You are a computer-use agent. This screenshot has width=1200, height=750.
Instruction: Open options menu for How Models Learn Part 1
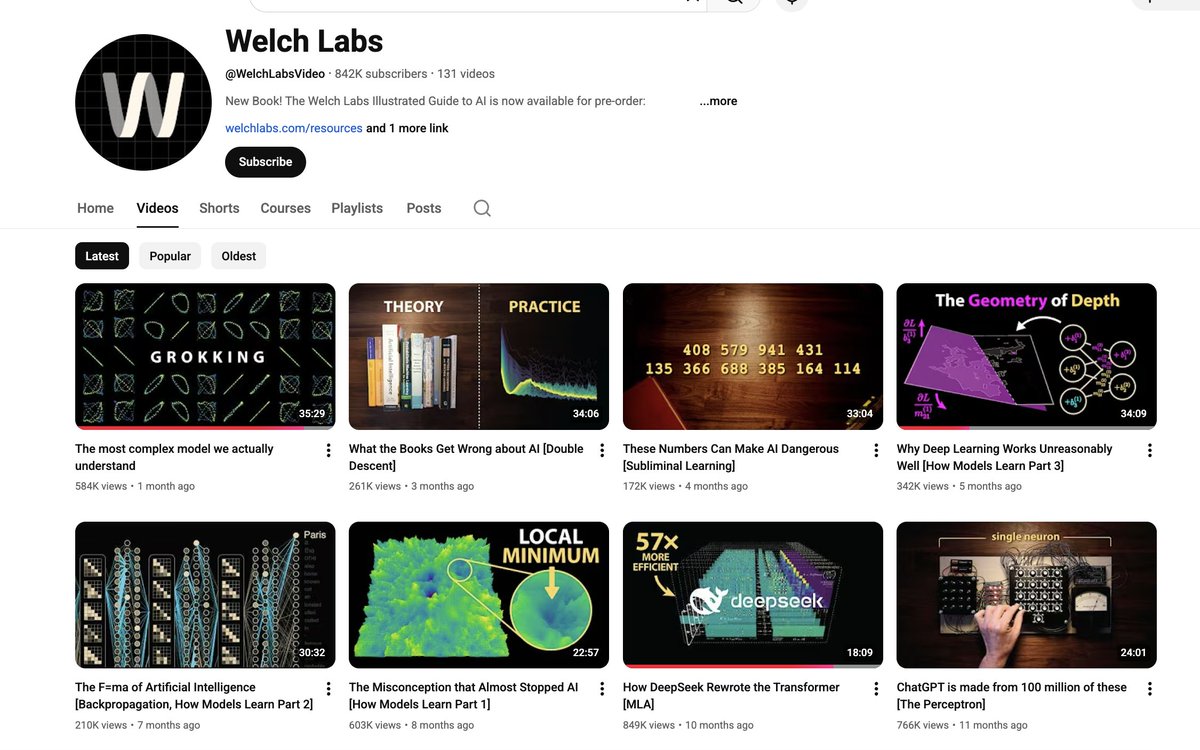(x=602, y=689)
